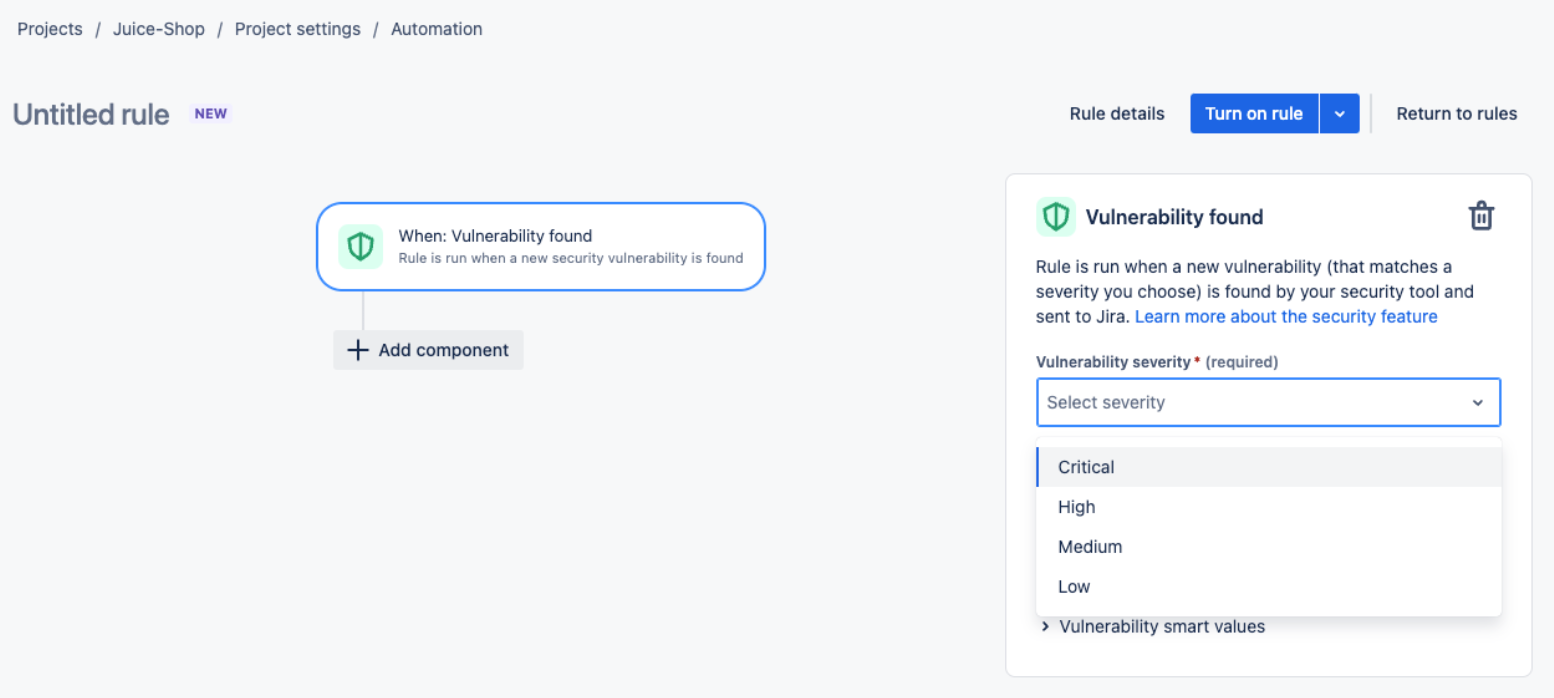Click the shield icon beside the panel title
Screen dimensions: 1554x698
pyautogui.click(x=1056, y=216)
